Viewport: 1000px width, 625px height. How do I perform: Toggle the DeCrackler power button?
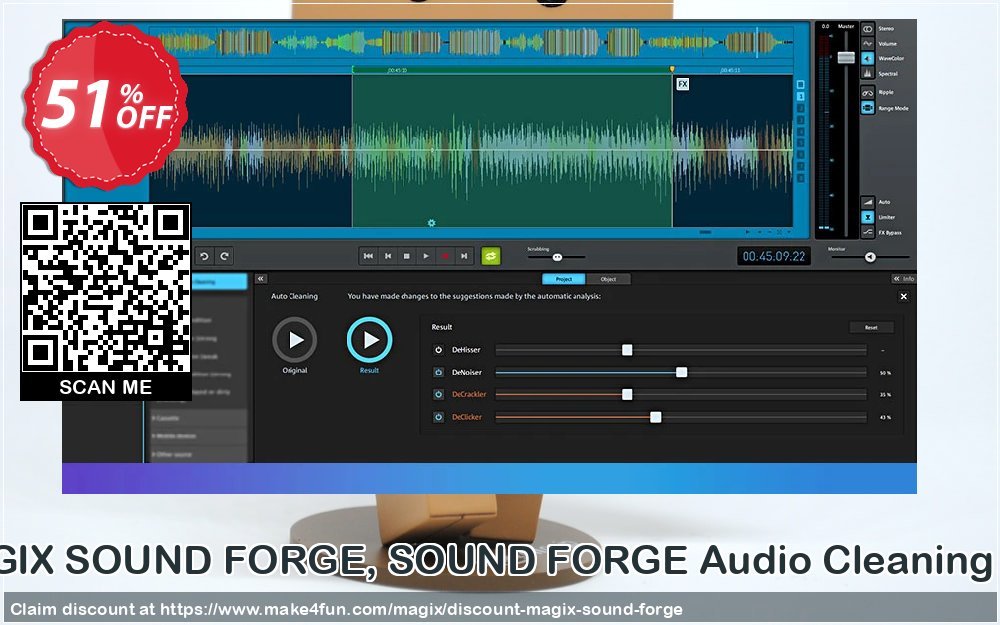[438, 395]
